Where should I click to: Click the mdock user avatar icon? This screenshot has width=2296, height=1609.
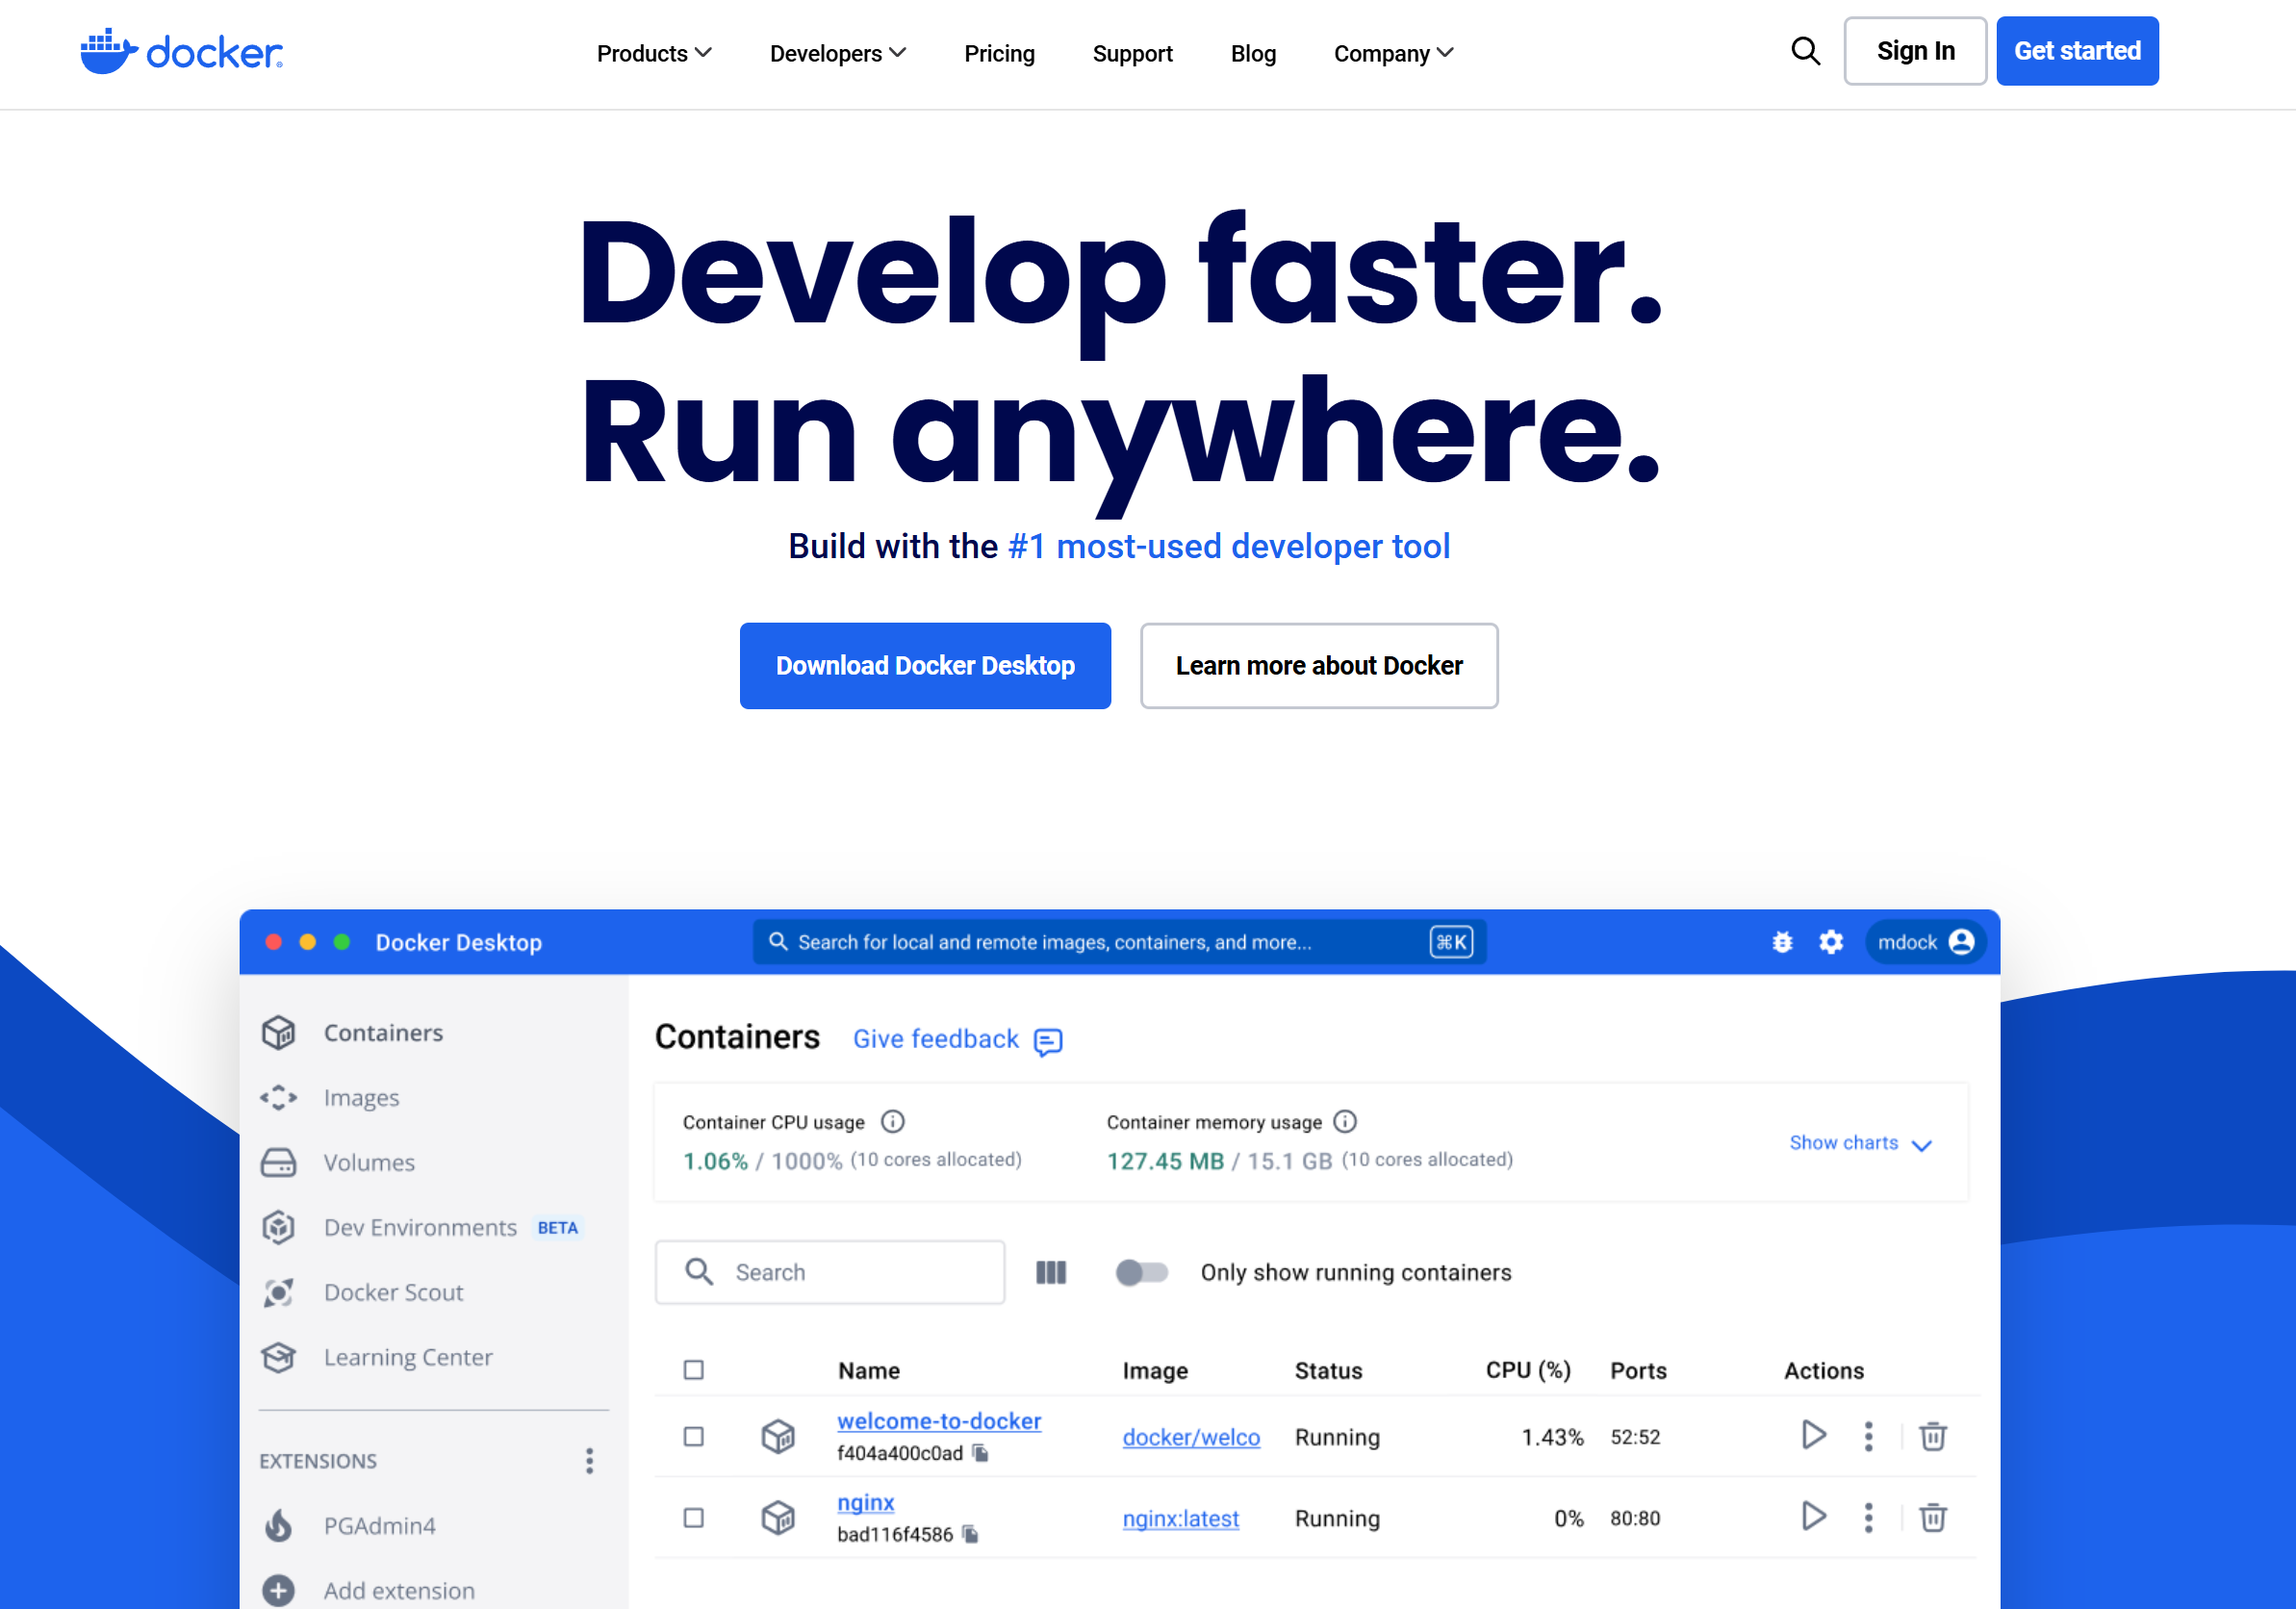pos(1962,942)
